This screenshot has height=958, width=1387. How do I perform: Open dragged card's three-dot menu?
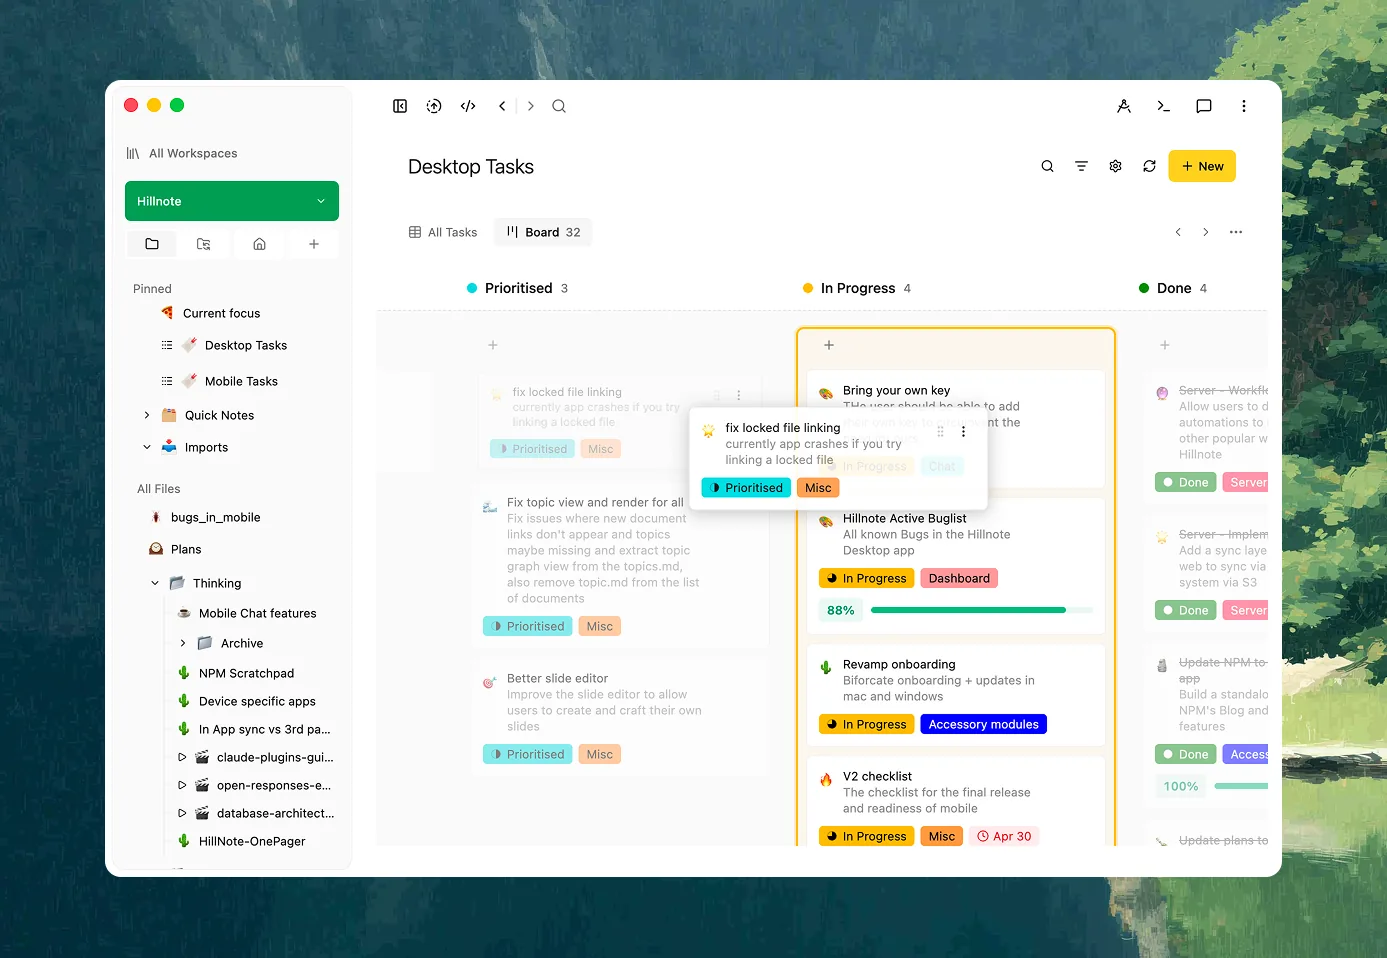(x=963, y=432)
